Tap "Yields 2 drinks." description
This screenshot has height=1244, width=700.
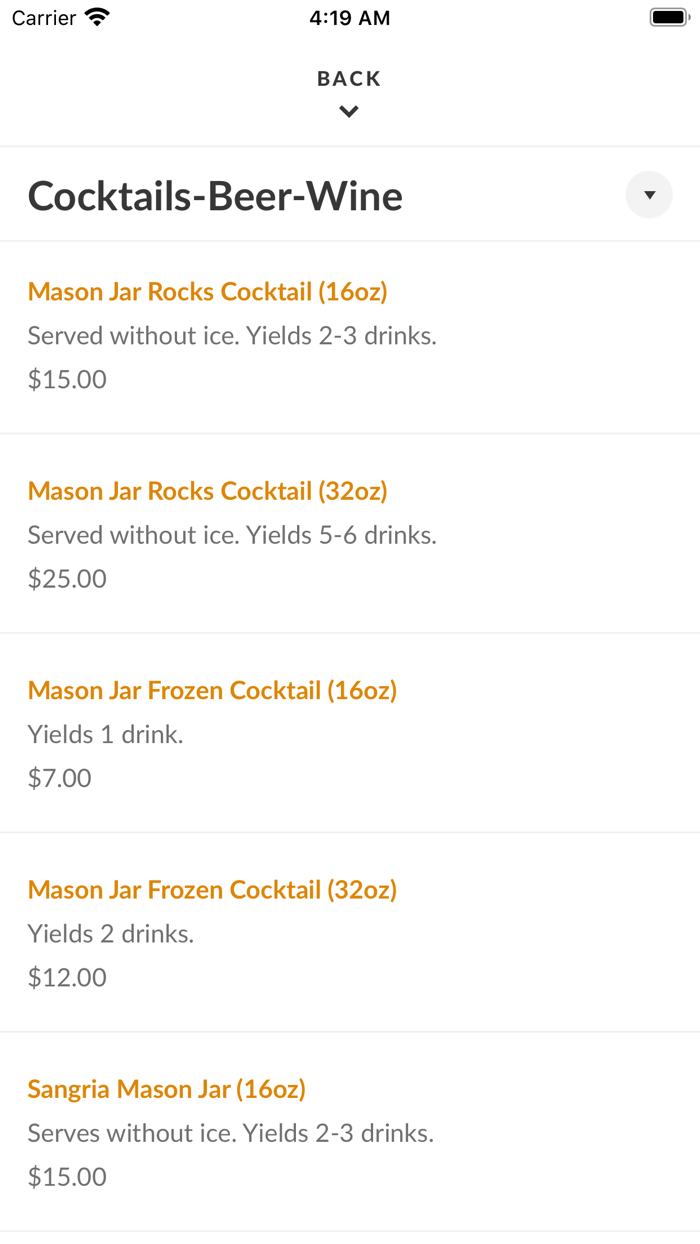pyautogui.click(x=111, y=934)
